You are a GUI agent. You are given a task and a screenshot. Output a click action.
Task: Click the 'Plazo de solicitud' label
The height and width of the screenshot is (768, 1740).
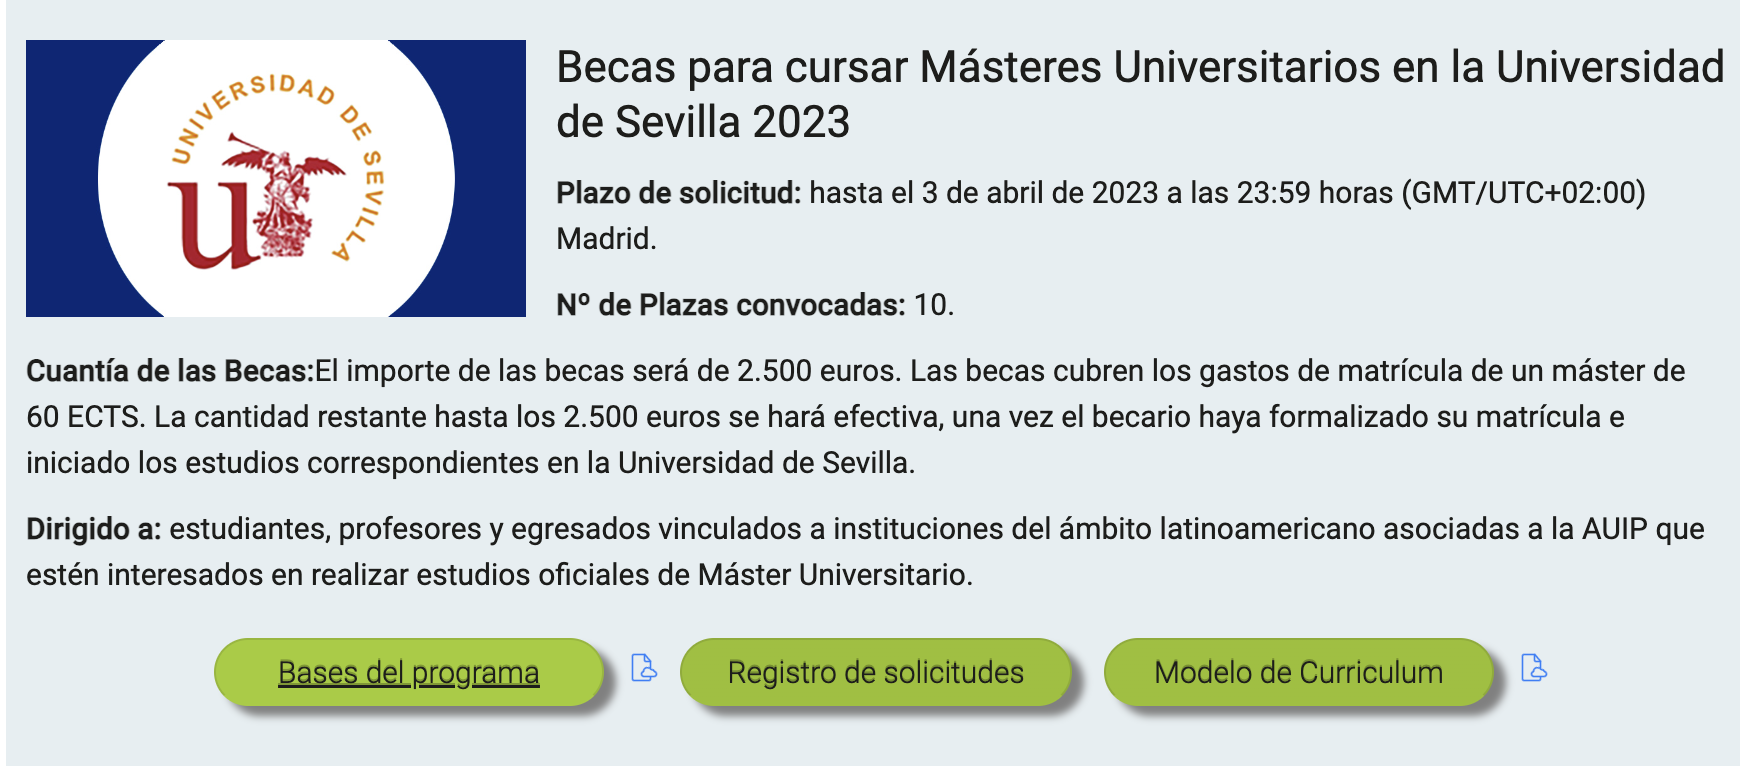coord(678,193)
